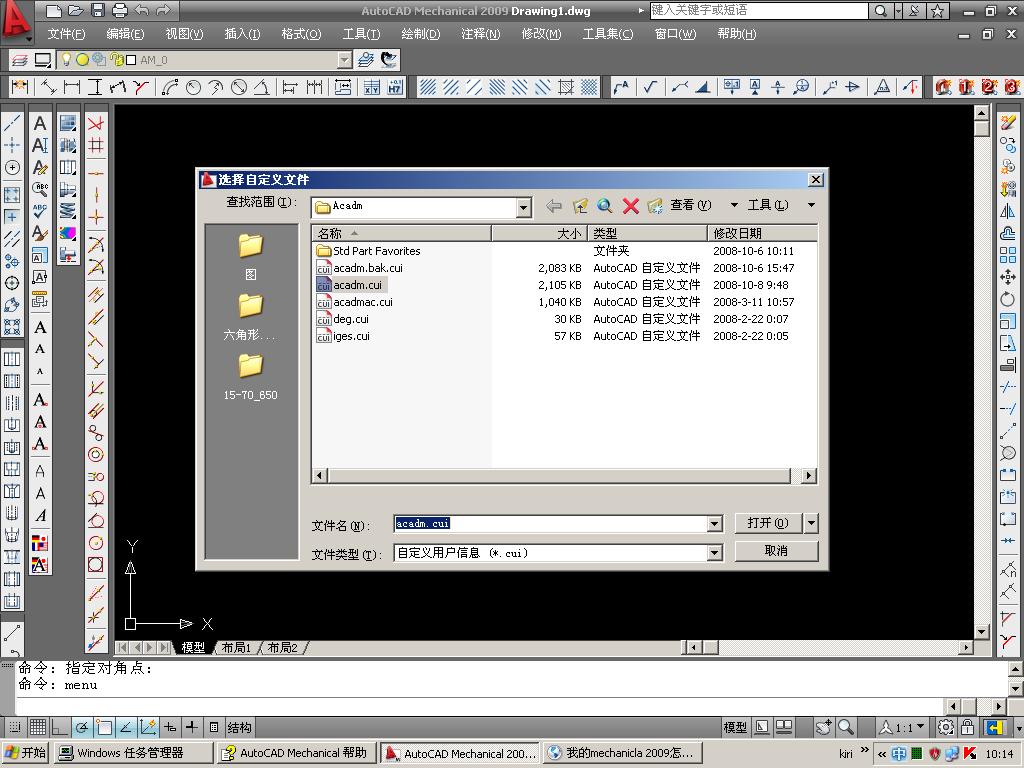Expand the AM_0 layer dropdown
This screenshot has height=768, width=1024.
click(x=345, y=60)
